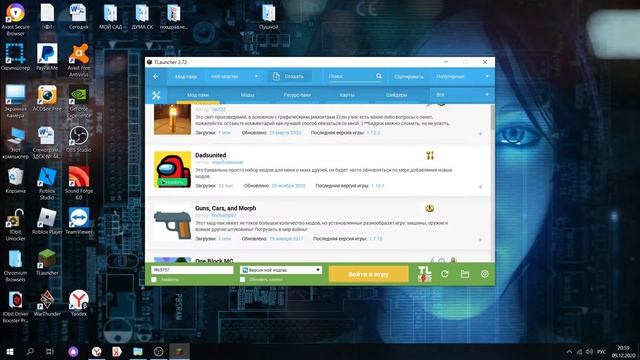Switch to the Карты tab

click(x=347, y=95)
